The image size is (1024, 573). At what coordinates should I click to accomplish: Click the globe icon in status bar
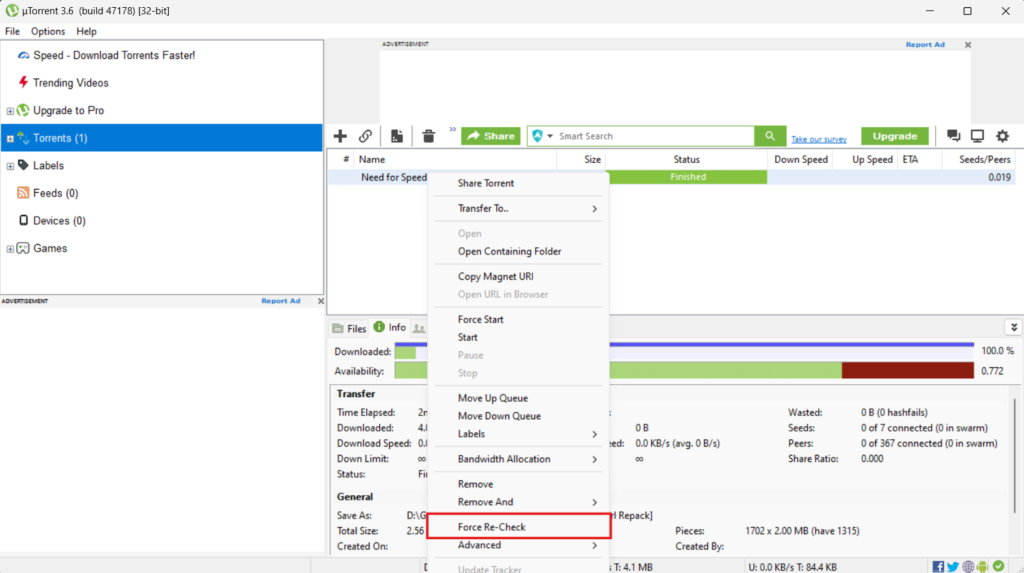(968, 566)
